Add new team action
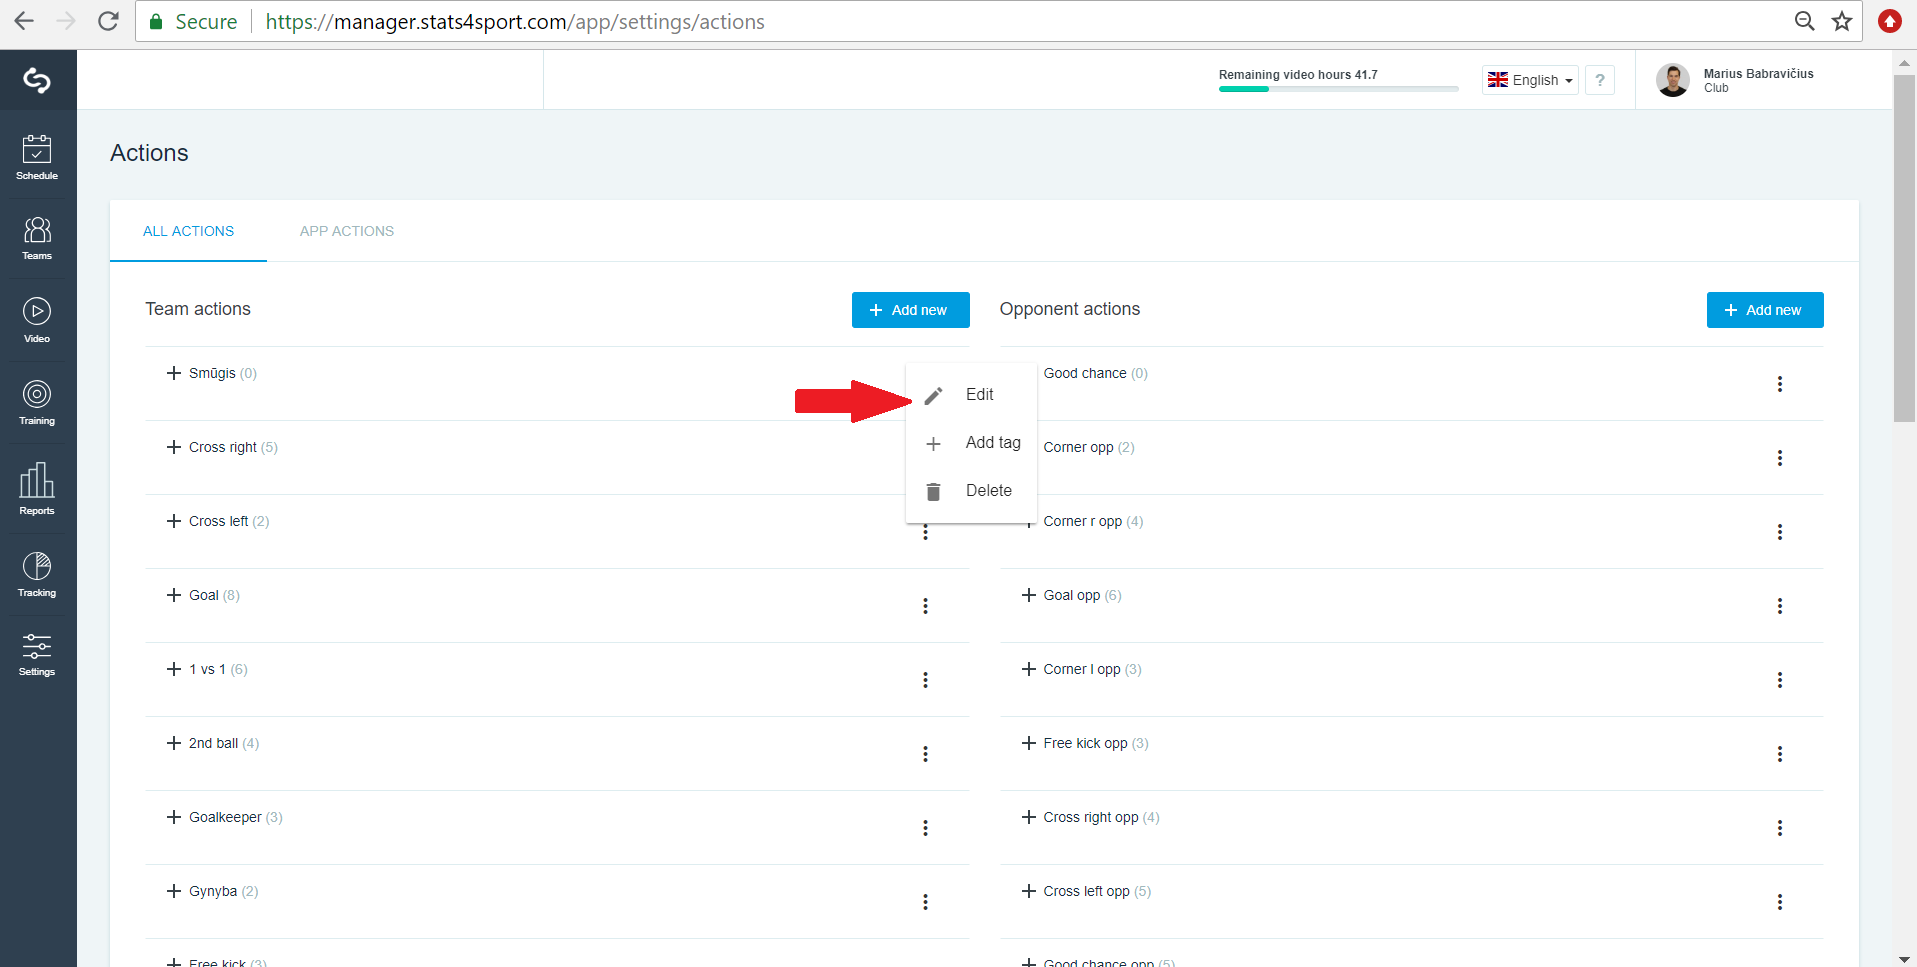The width and height of the screenshot is (1917, 967). (911, 310)
